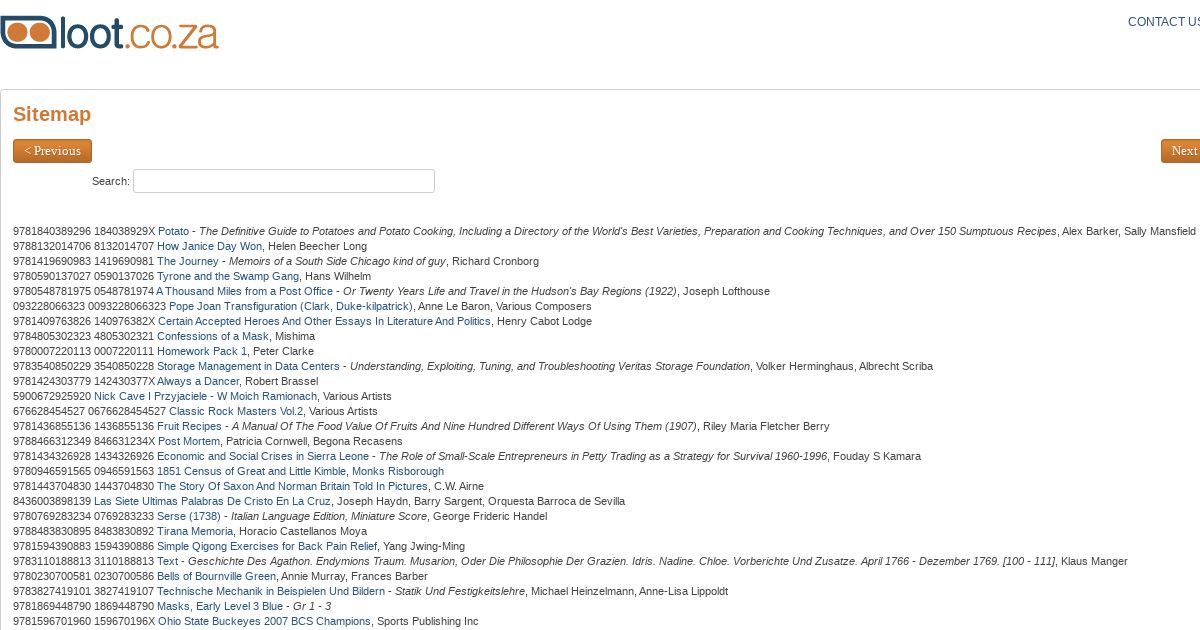Open Confessions of a Mask link
The image size is (1200, 630).
pos(213,336)
